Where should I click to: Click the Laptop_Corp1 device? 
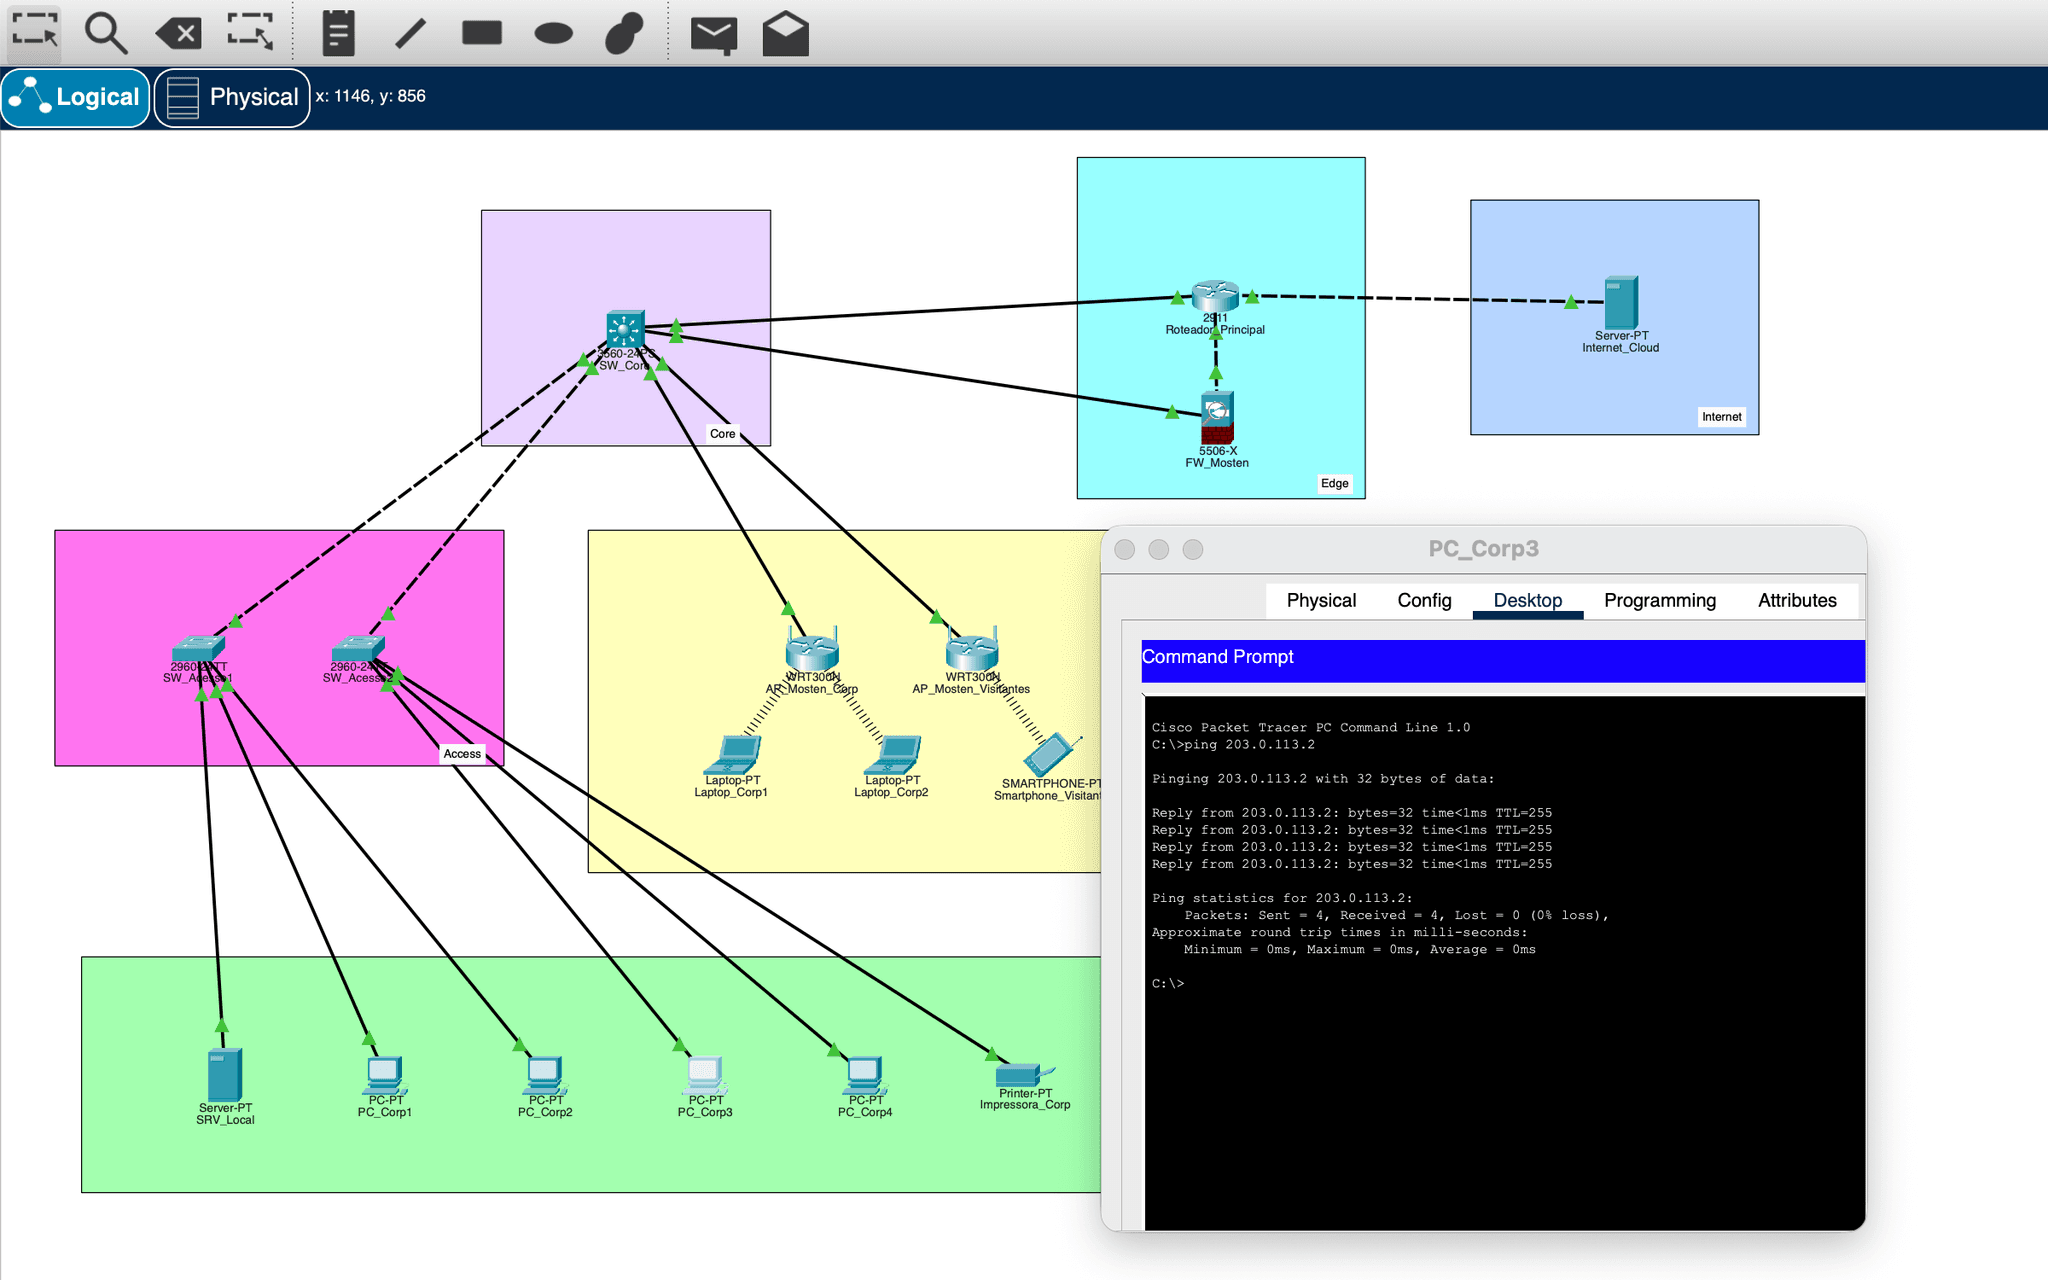[732, 755]
